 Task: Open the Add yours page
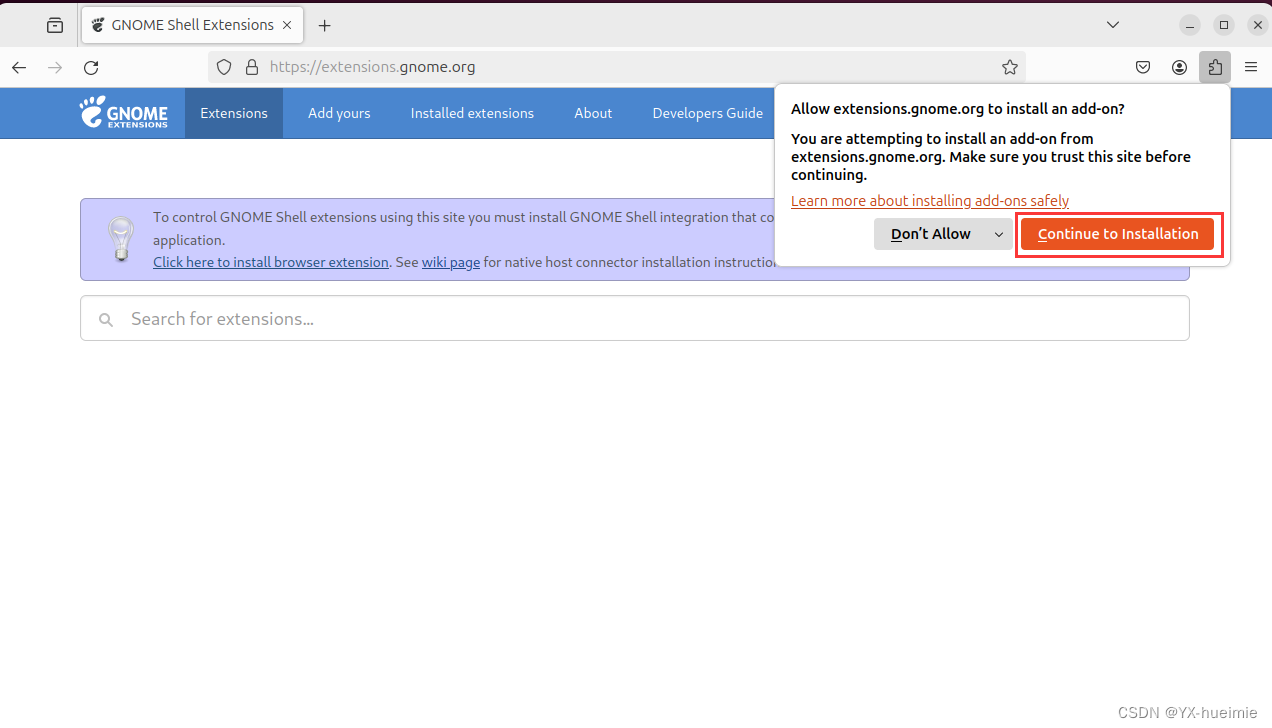click(x=339, y=113)
